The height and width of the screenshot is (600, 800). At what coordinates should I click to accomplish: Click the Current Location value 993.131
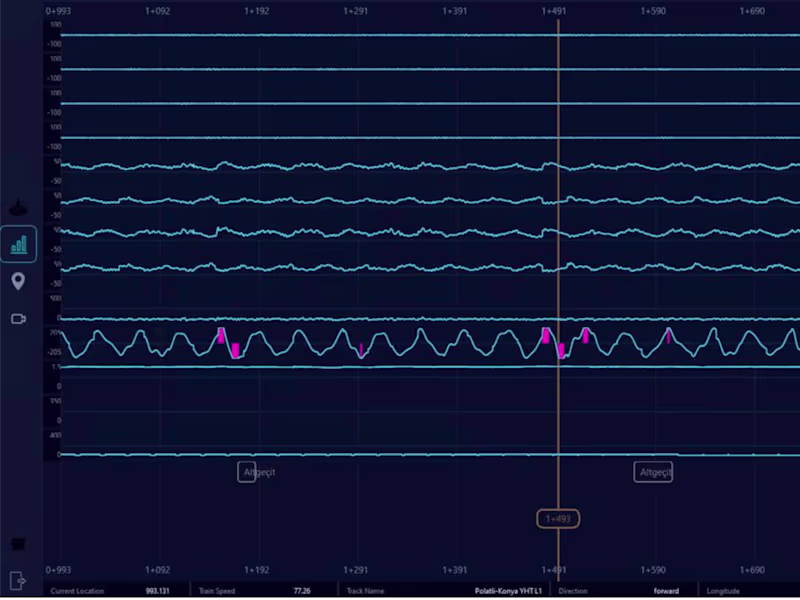(x=157, y=591)
